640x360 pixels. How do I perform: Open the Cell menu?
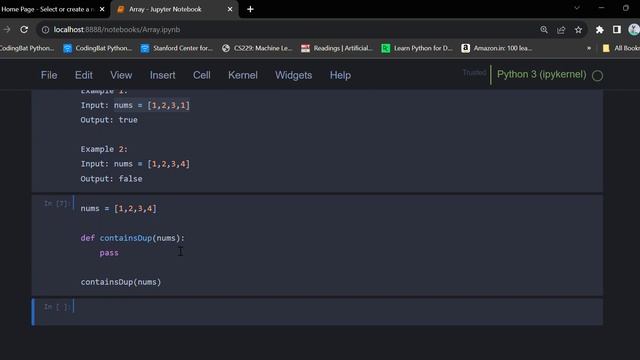pos(202,75)
